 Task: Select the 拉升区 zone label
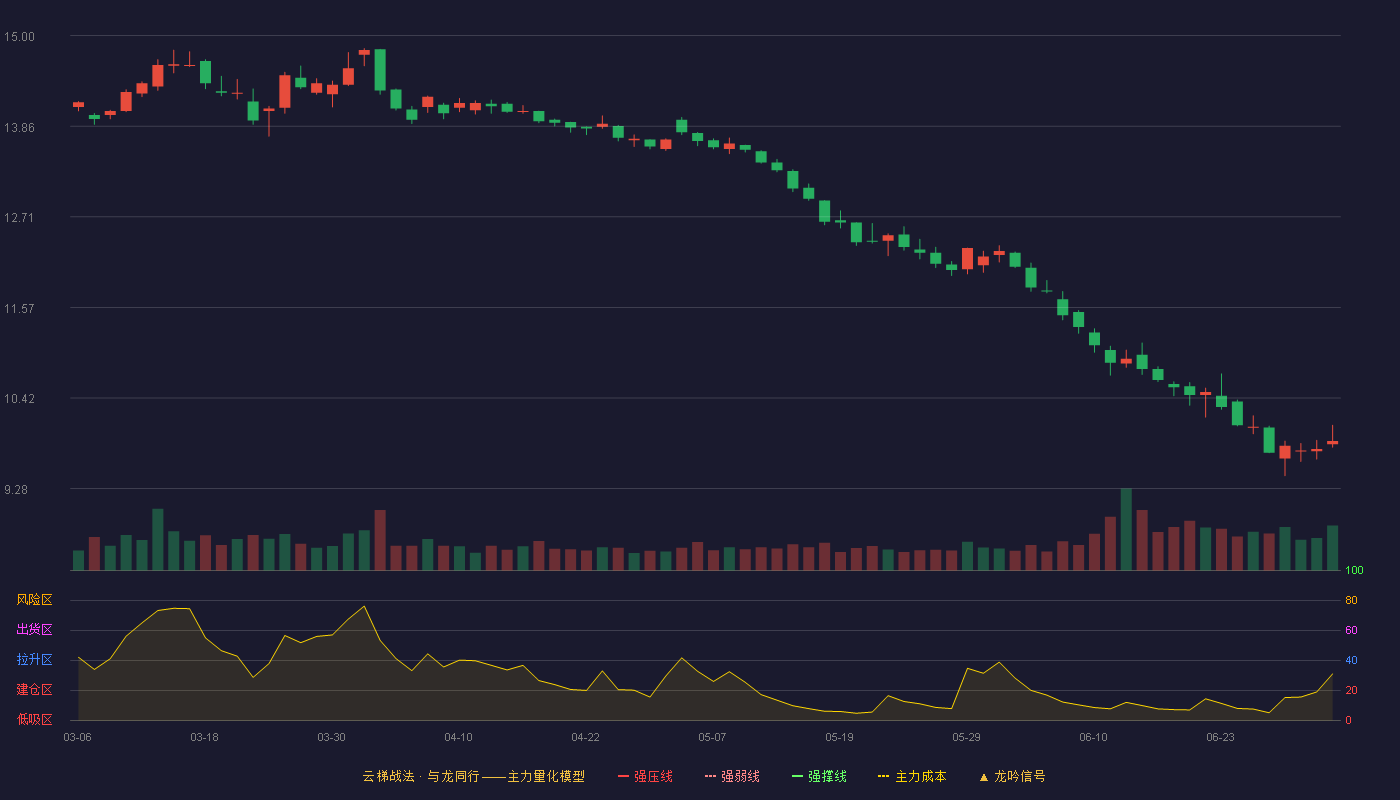34,660
